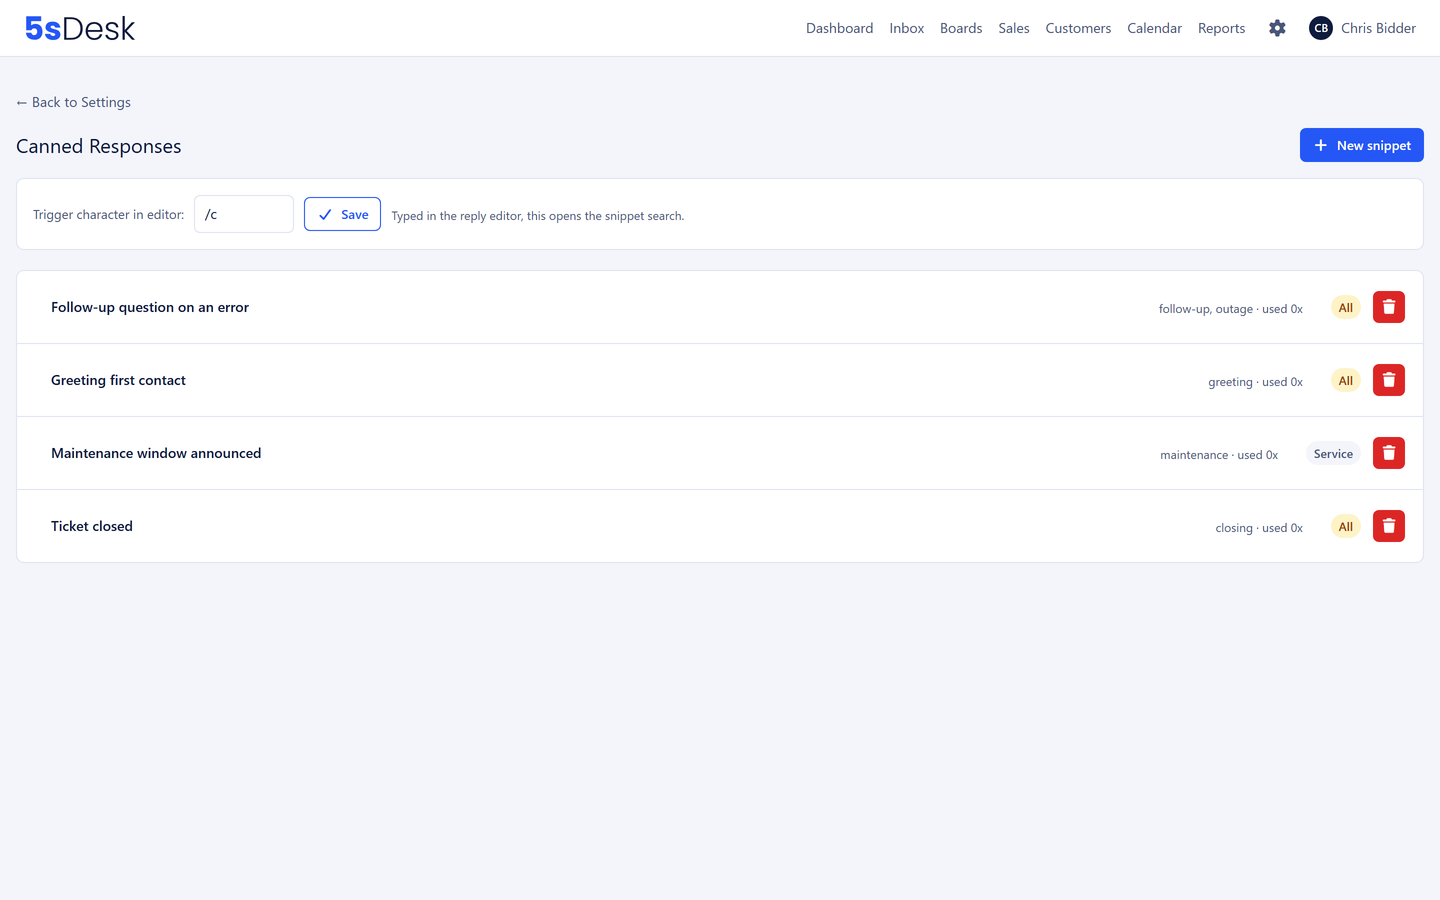Focus the trigger character input field
1440x900 pixels.
[244, 214]
